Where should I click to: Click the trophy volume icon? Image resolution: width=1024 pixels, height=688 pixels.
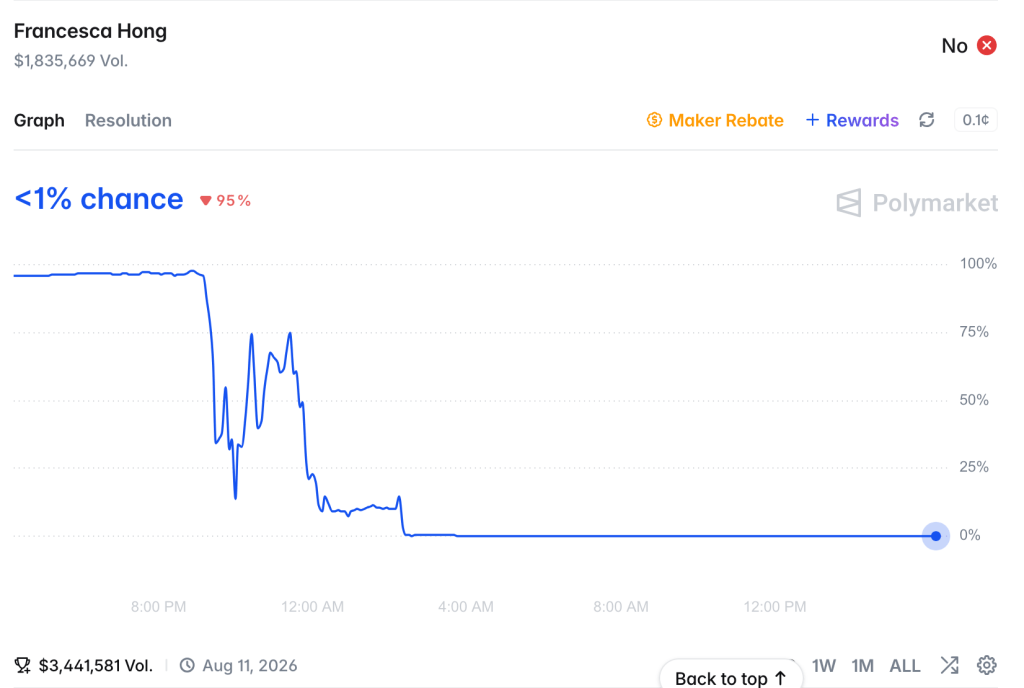[x=23, y=665]
